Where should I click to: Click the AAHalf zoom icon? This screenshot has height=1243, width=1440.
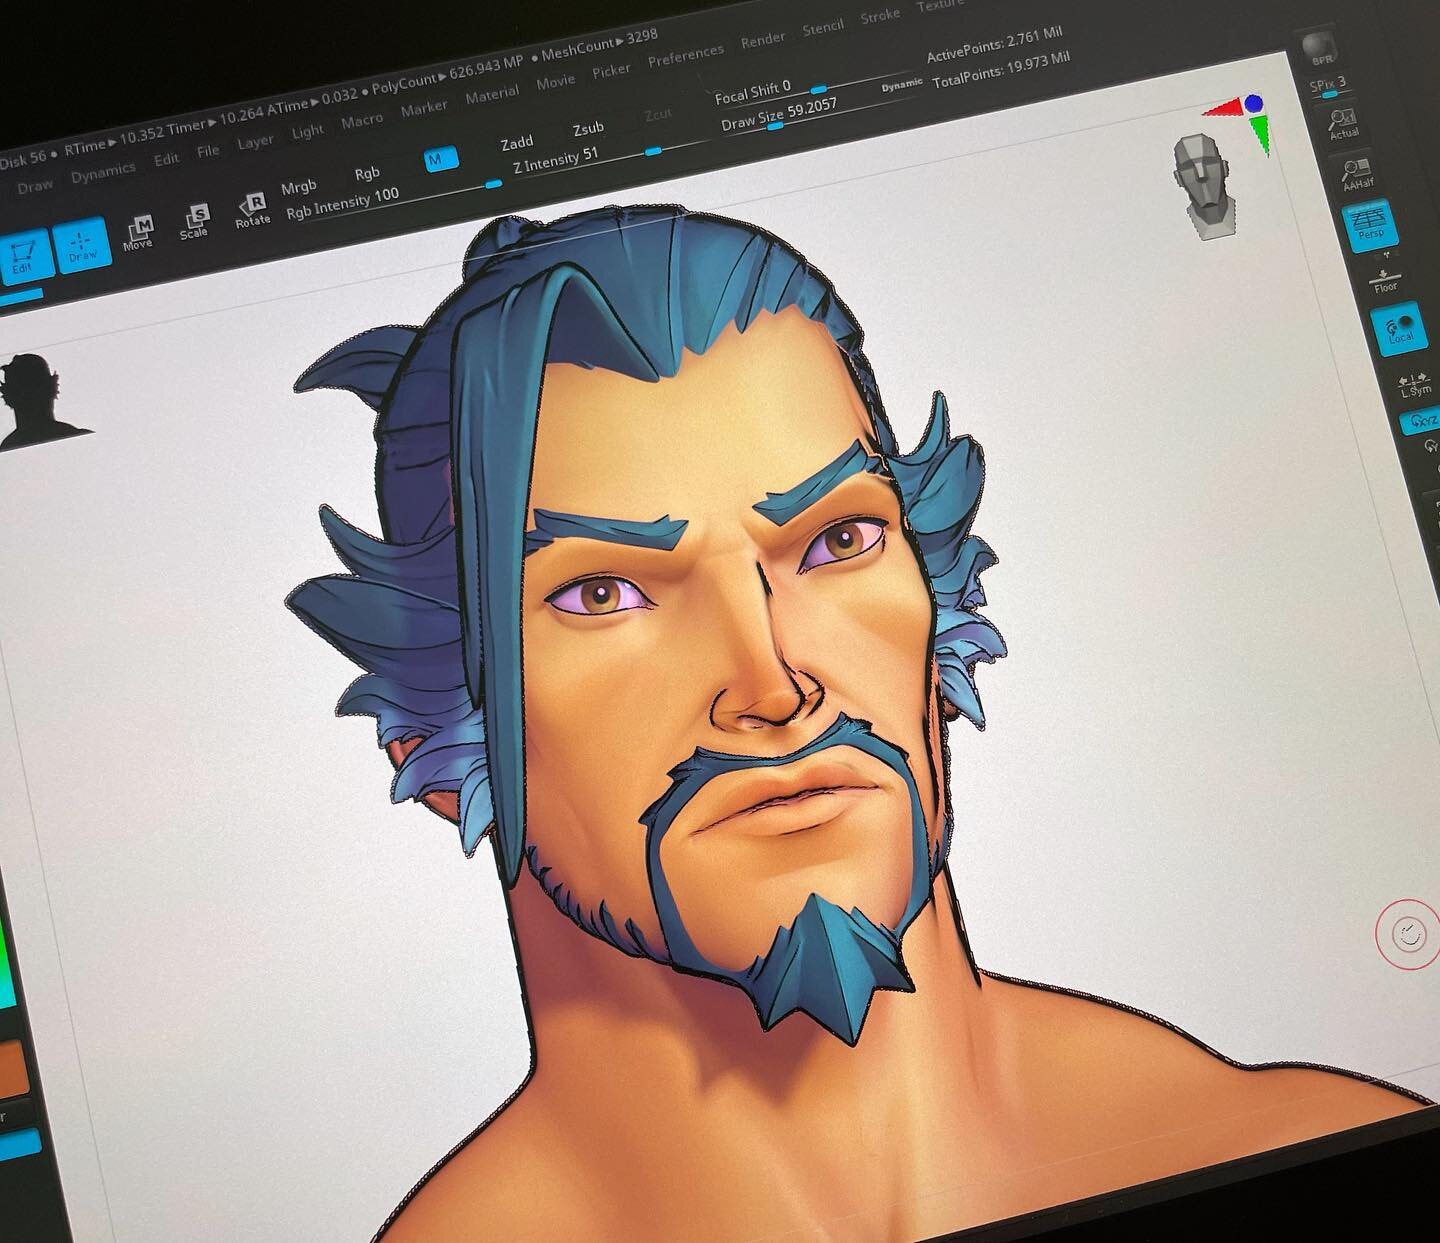[1356, 174]
